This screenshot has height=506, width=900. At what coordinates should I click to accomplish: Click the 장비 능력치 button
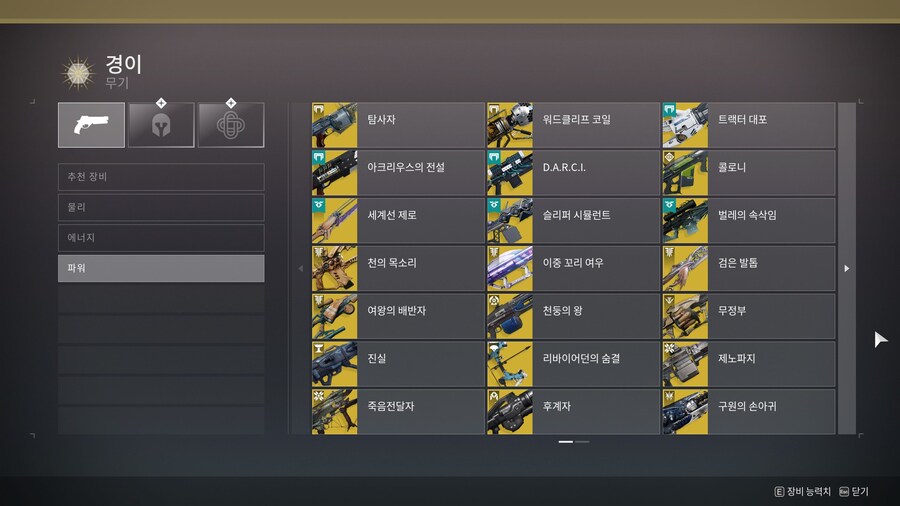coord(802,492)
